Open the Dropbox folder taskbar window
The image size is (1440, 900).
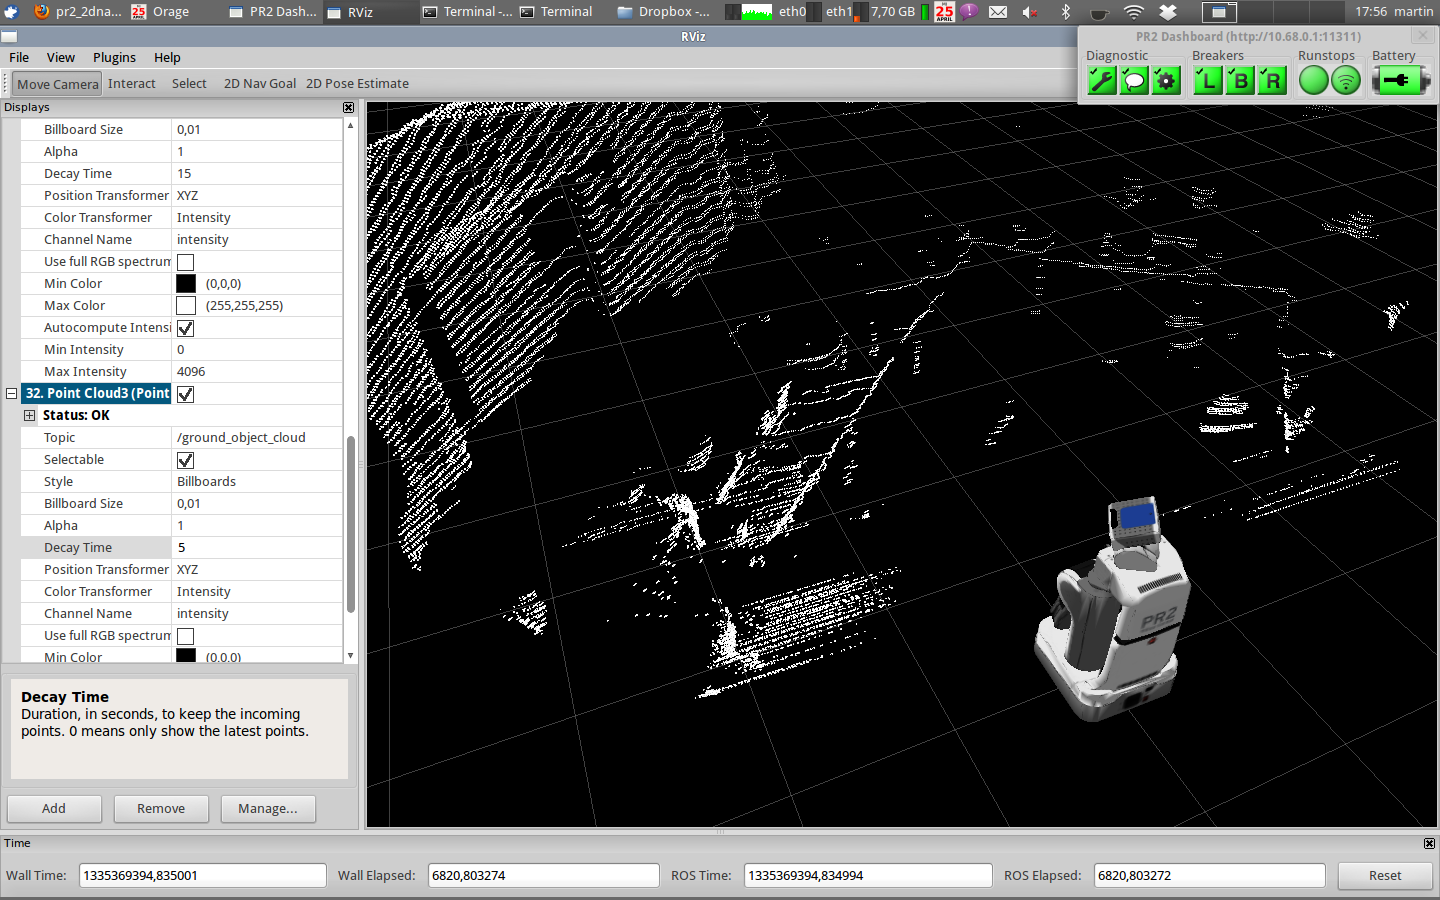pyautogui.click(x=663, y=12)
